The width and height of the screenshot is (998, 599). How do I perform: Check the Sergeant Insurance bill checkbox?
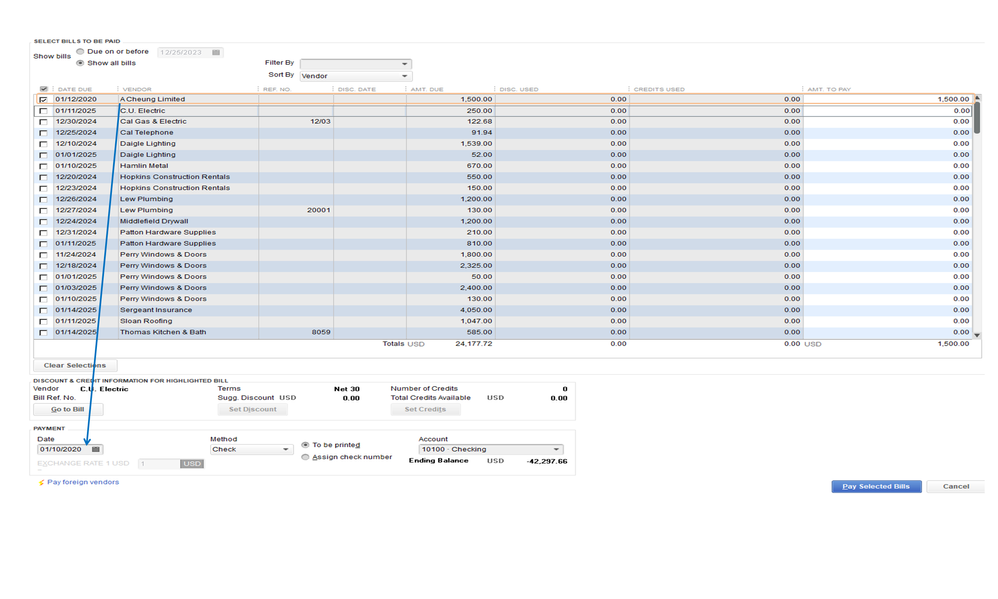pos(43,310)
